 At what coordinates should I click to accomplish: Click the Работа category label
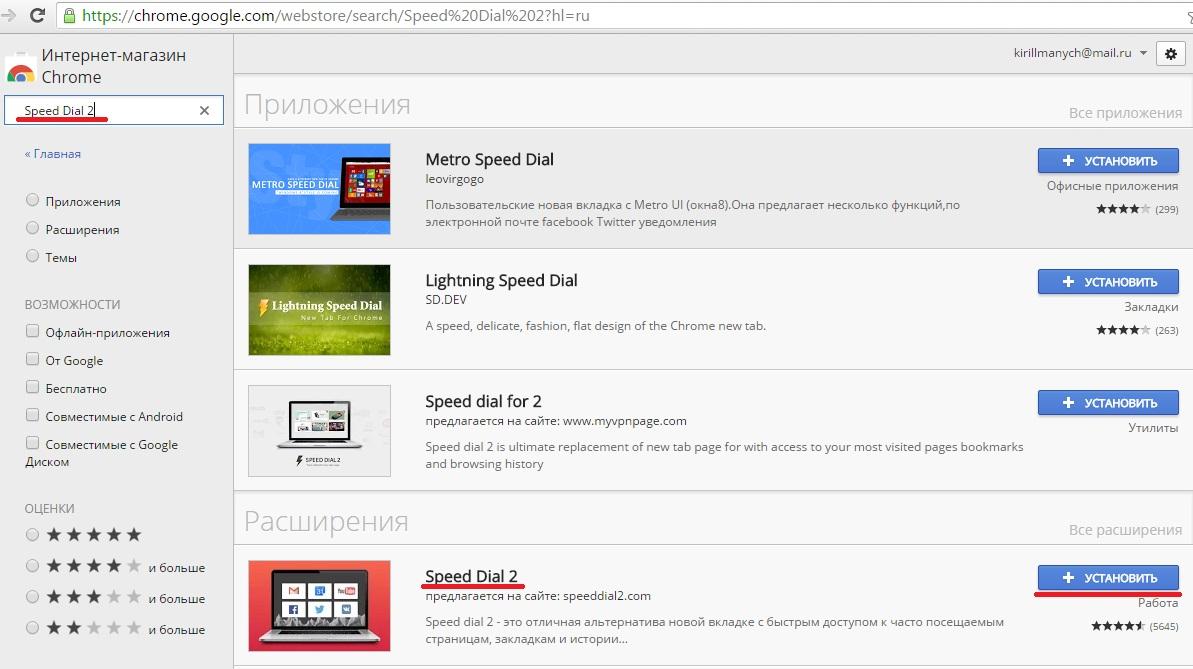click(1158, 603)
